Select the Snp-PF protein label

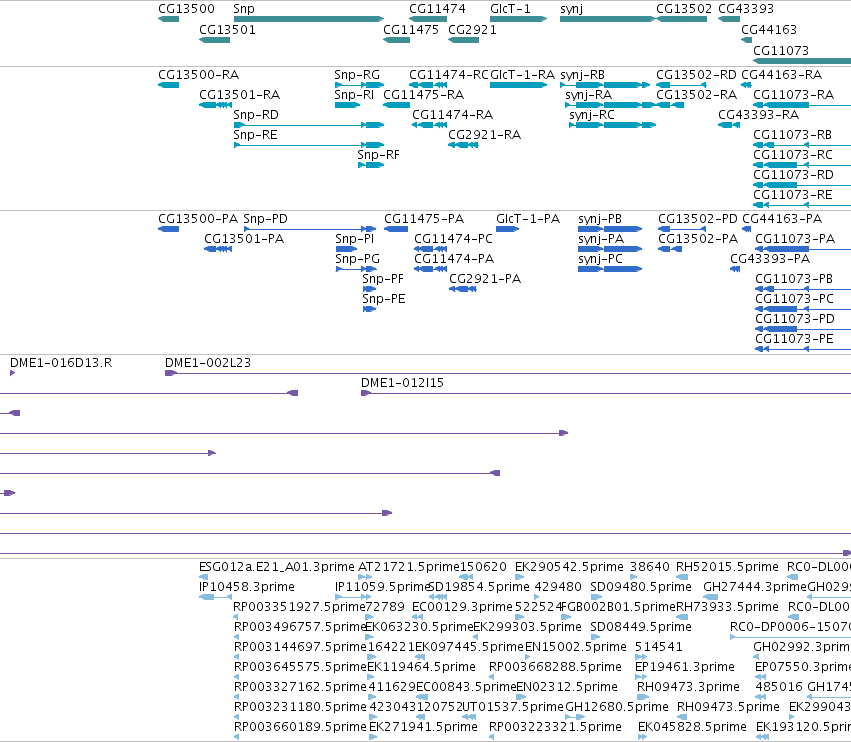pos(383,279)
